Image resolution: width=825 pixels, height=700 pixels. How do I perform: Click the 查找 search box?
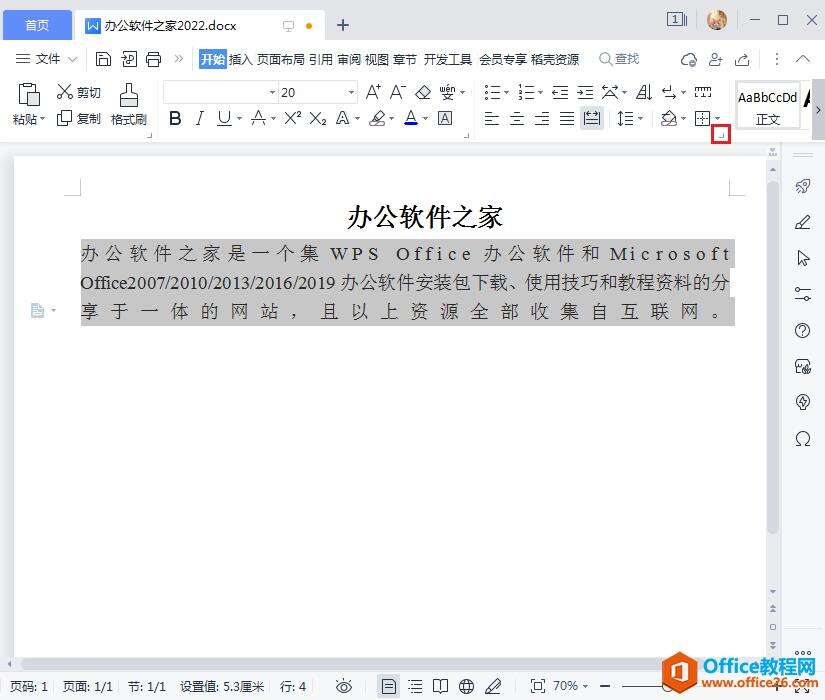coord(620,59)
